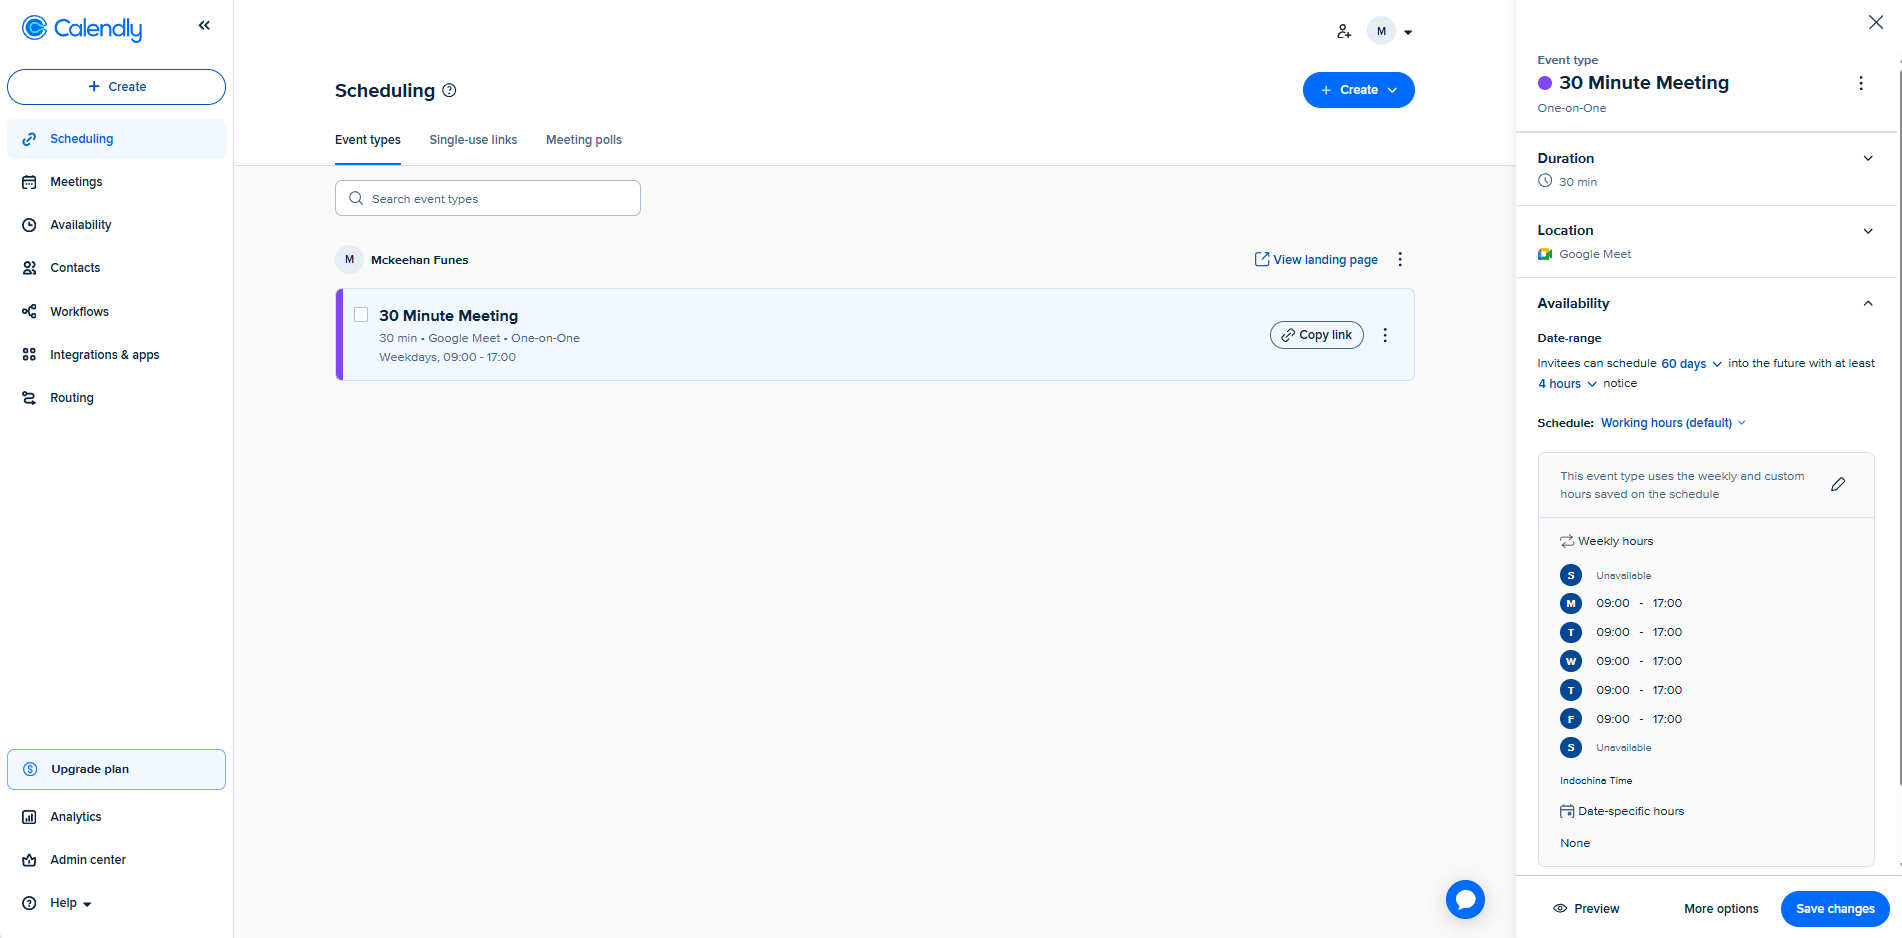This screenshot has width=1902, height=938.
Task: Click the Saturday day circle icon
Action: point(1571,747)
